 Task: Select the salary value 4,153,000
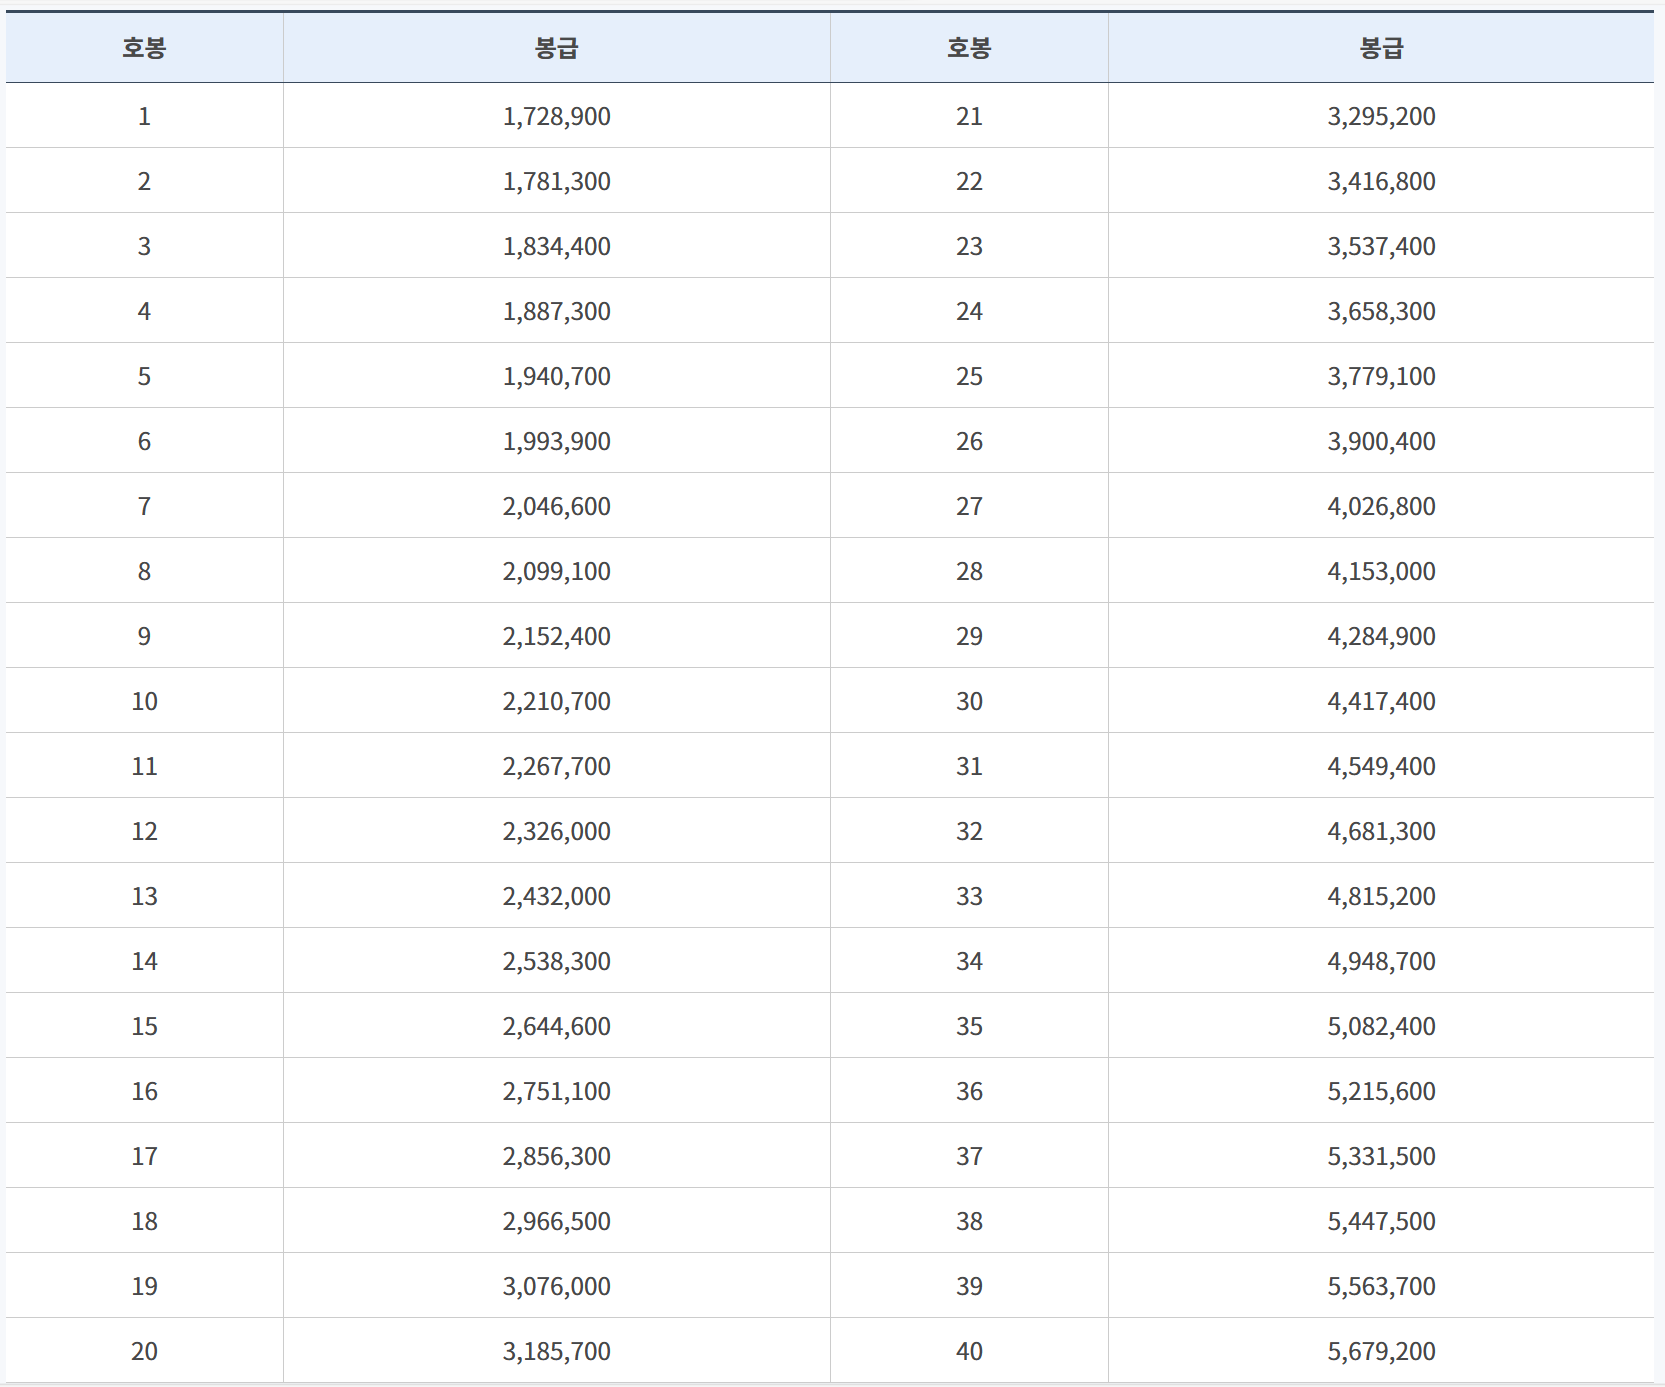point(1381,571)
